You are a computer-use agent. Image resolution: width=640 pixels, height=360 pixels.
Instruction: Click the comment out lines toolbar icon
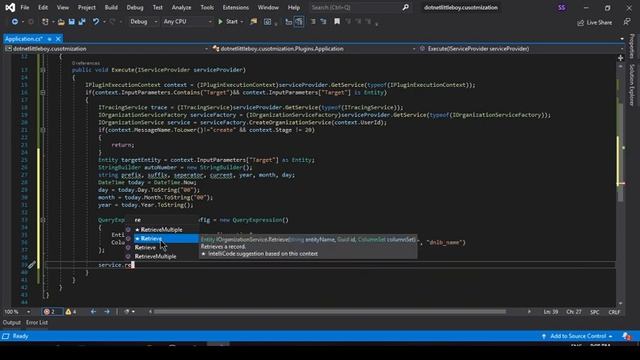(313, 22)
